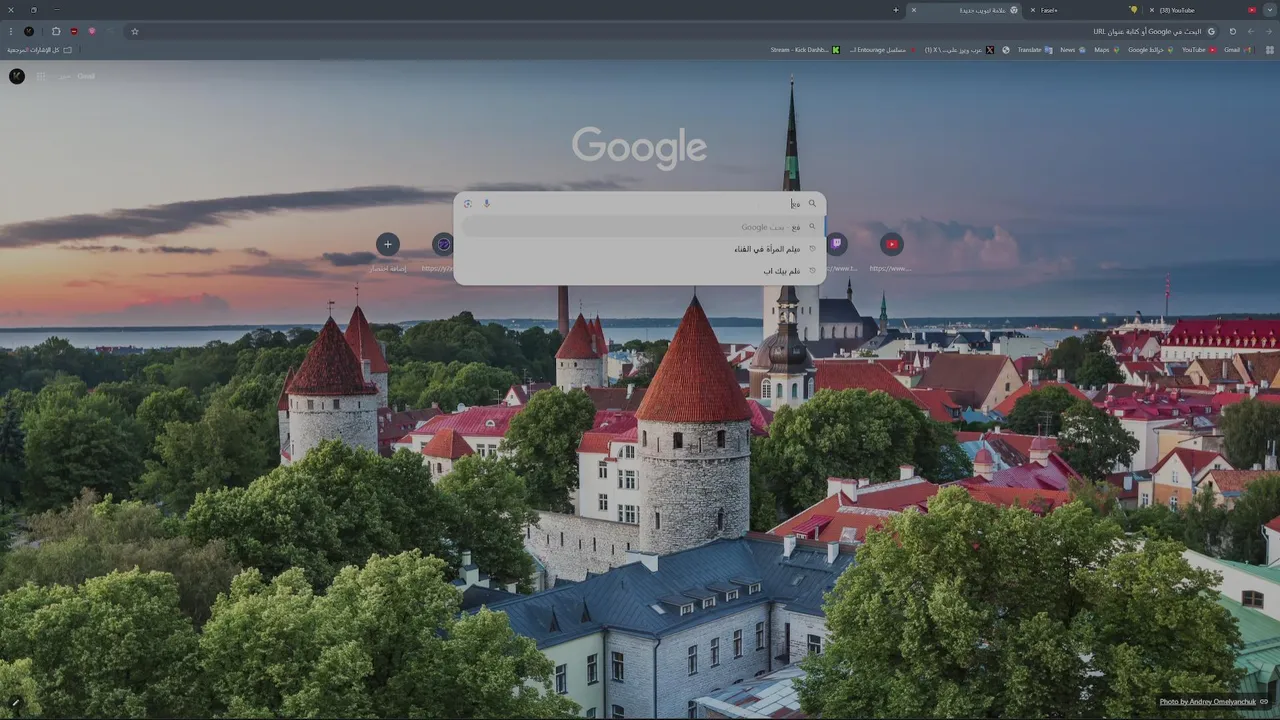Open the YouTube shortcut tile
The image size is (1280, 720).
891,244
